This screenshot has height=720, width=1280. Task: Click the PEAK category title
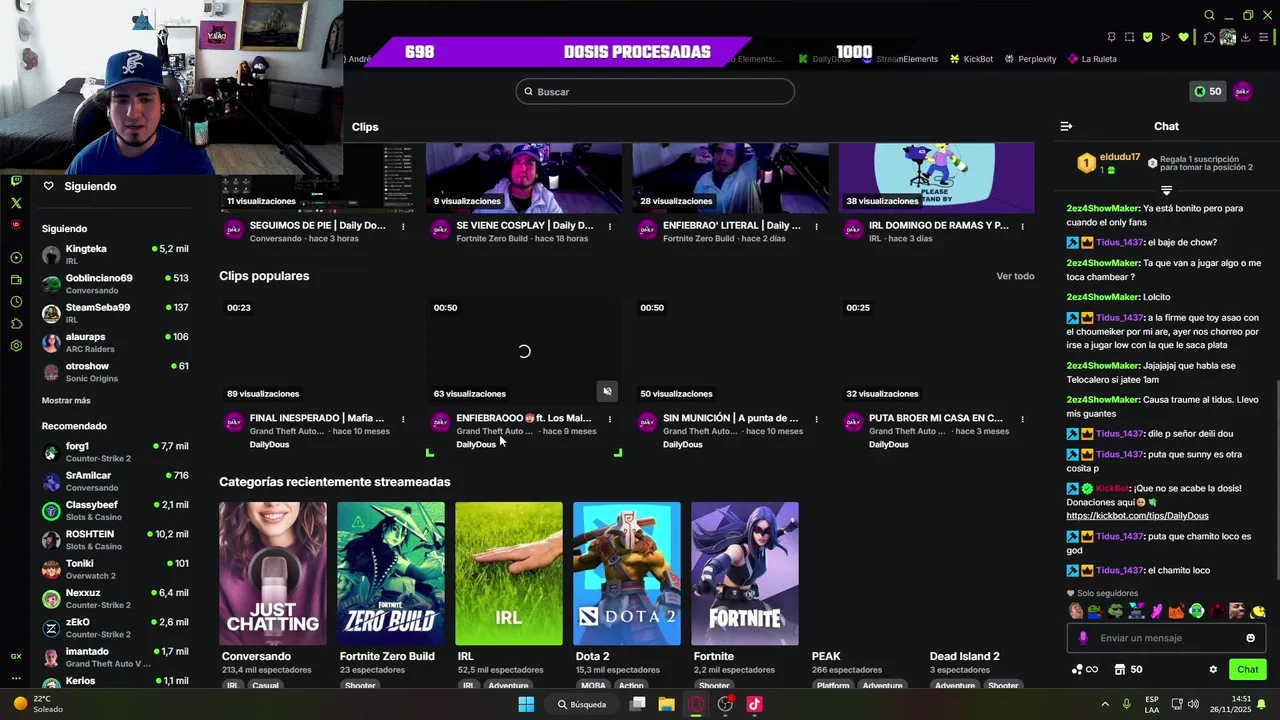coord(826,657)
